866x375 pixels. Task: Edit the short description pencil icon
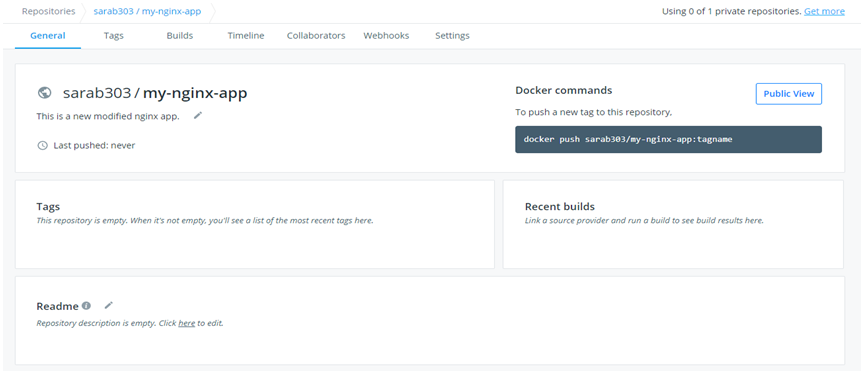point(198,115)
